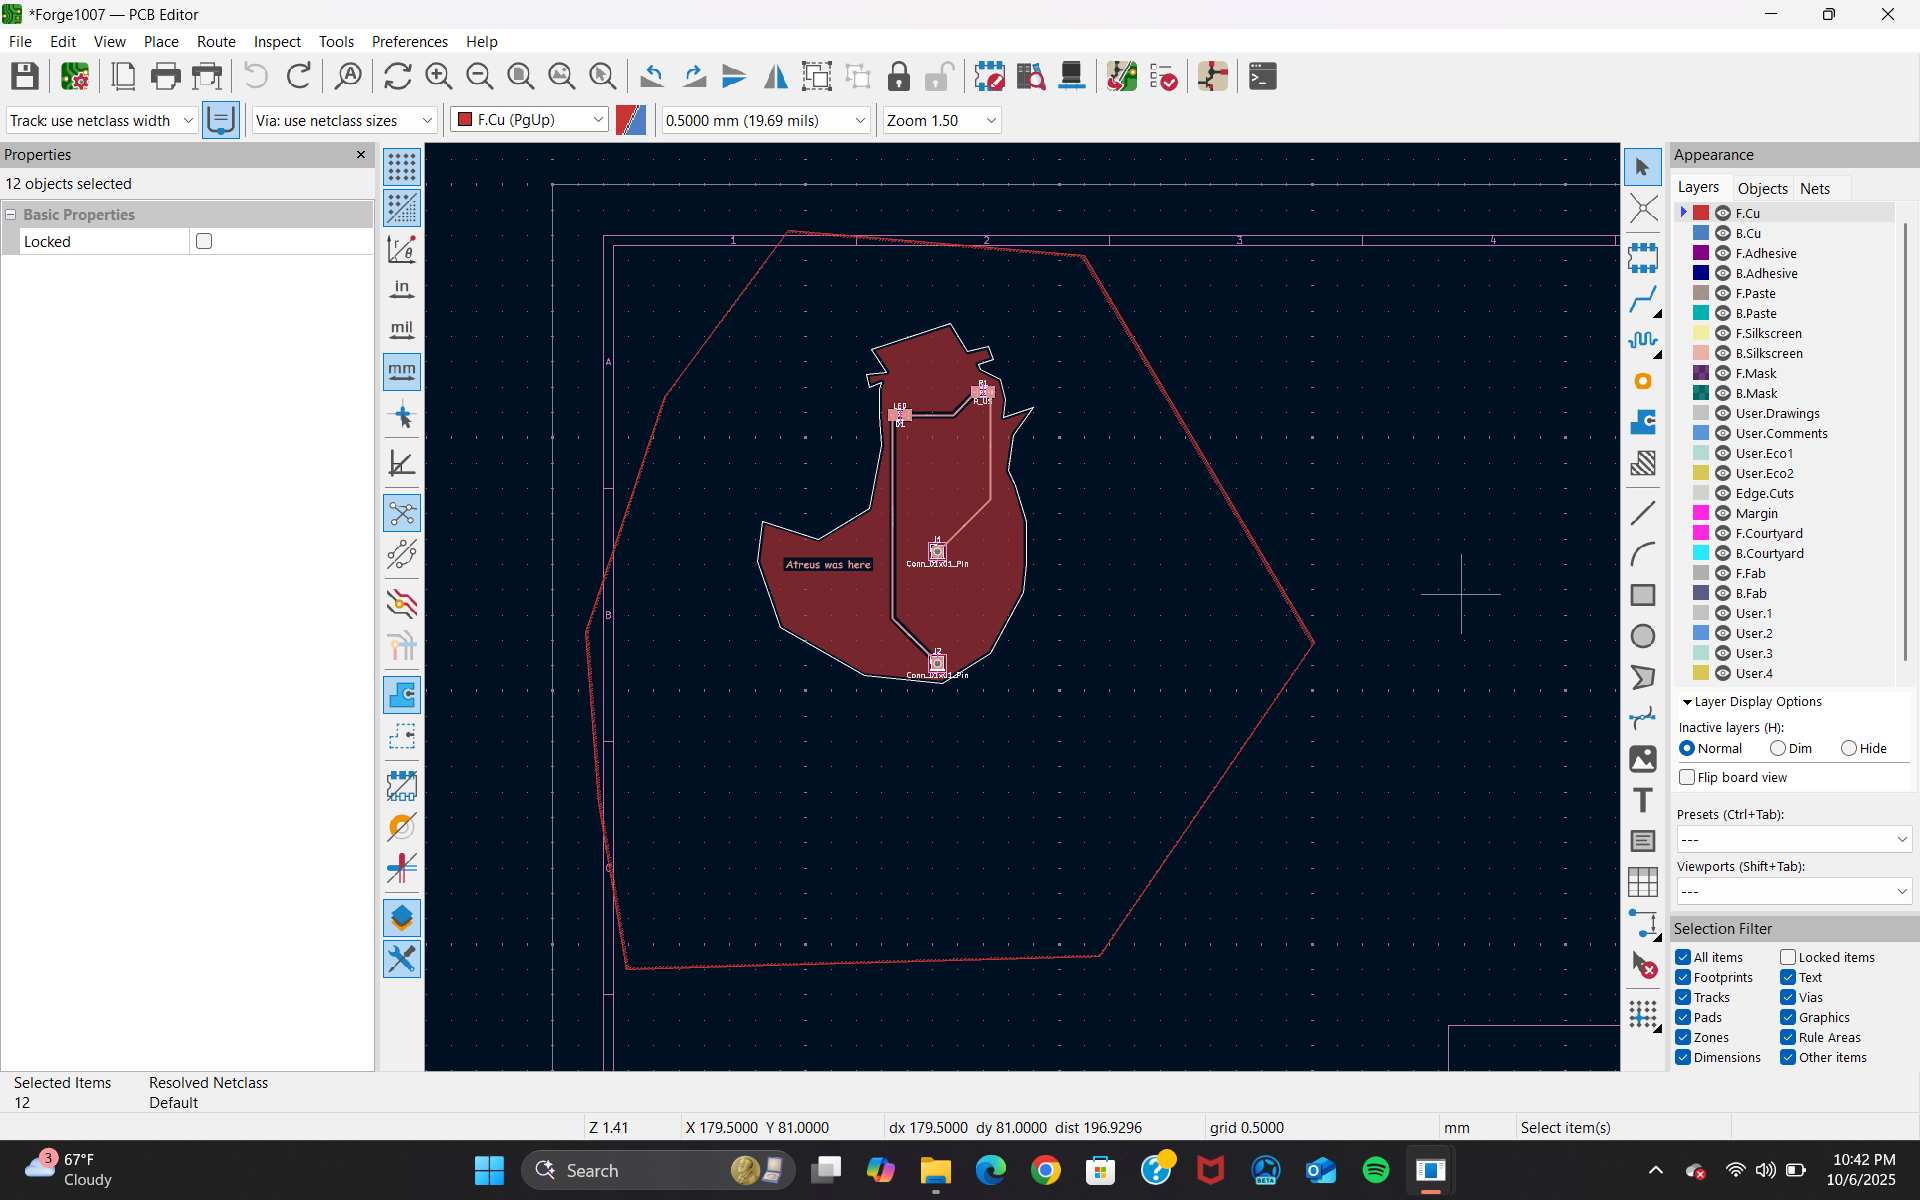This screenshot has width=1920, height=1200.
Task: Close the Properties panel
Action: click(x=360, y=155)
